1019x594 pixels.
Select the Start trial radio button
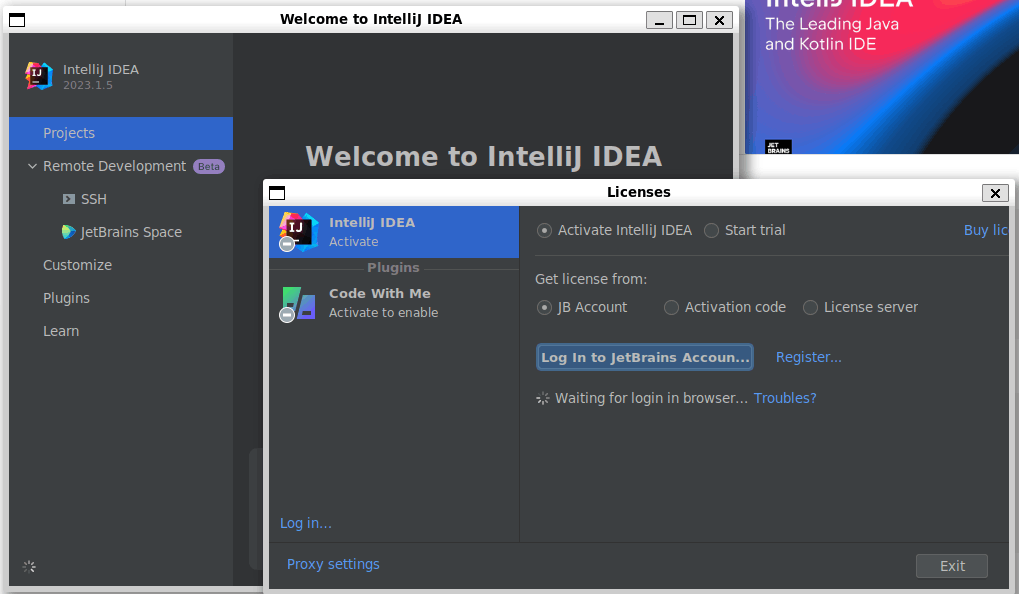(x=712, y=231)
